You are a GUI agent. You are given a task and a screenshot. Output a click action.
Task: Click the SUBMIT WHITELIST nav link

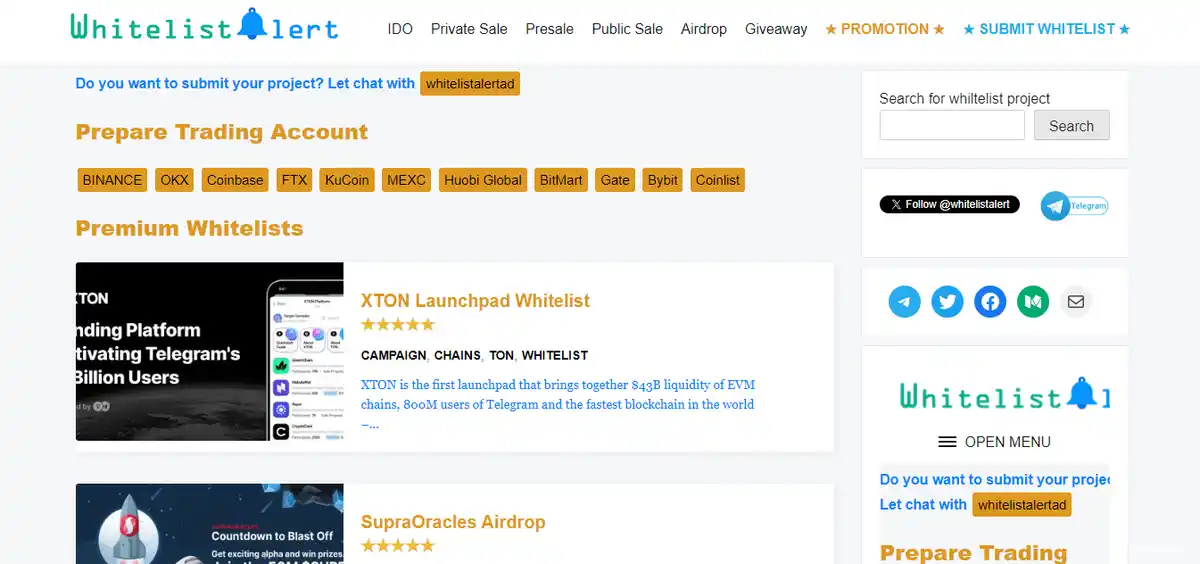point(1046,29)
